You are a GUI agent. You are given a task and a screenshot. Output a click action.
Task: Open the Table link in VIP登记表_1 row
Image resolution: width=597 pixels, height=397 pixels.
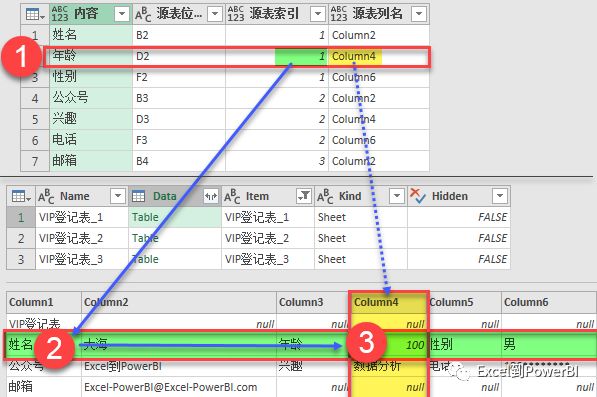[x=145, y=217]
